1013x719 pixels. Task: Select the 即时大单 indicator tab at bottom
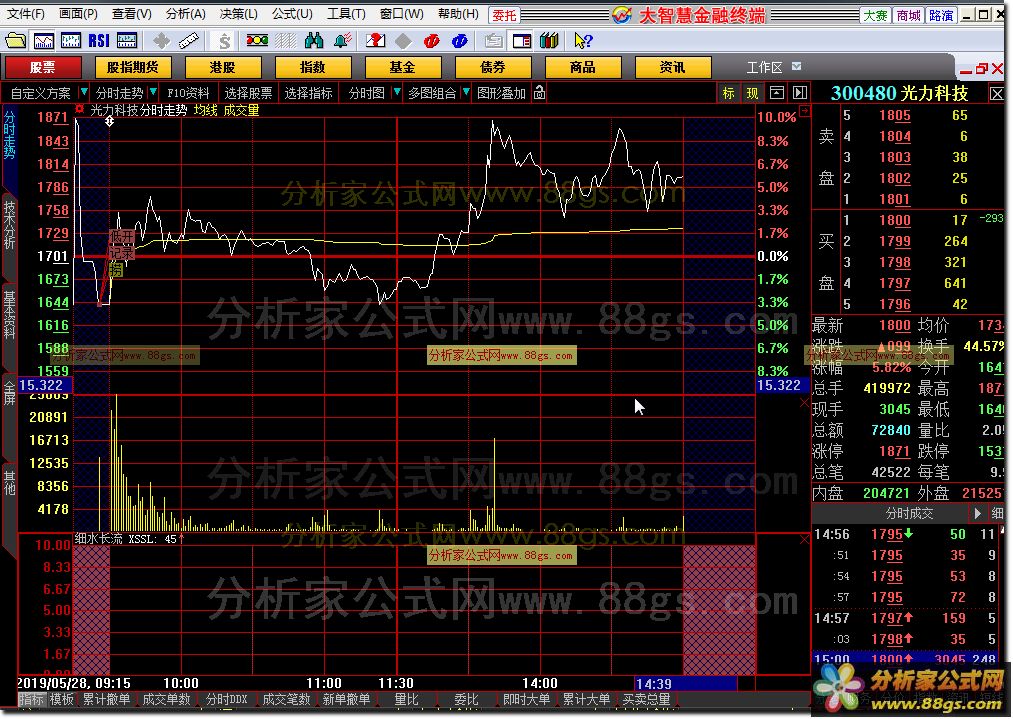pyautogui.click(x=526, y=699)
